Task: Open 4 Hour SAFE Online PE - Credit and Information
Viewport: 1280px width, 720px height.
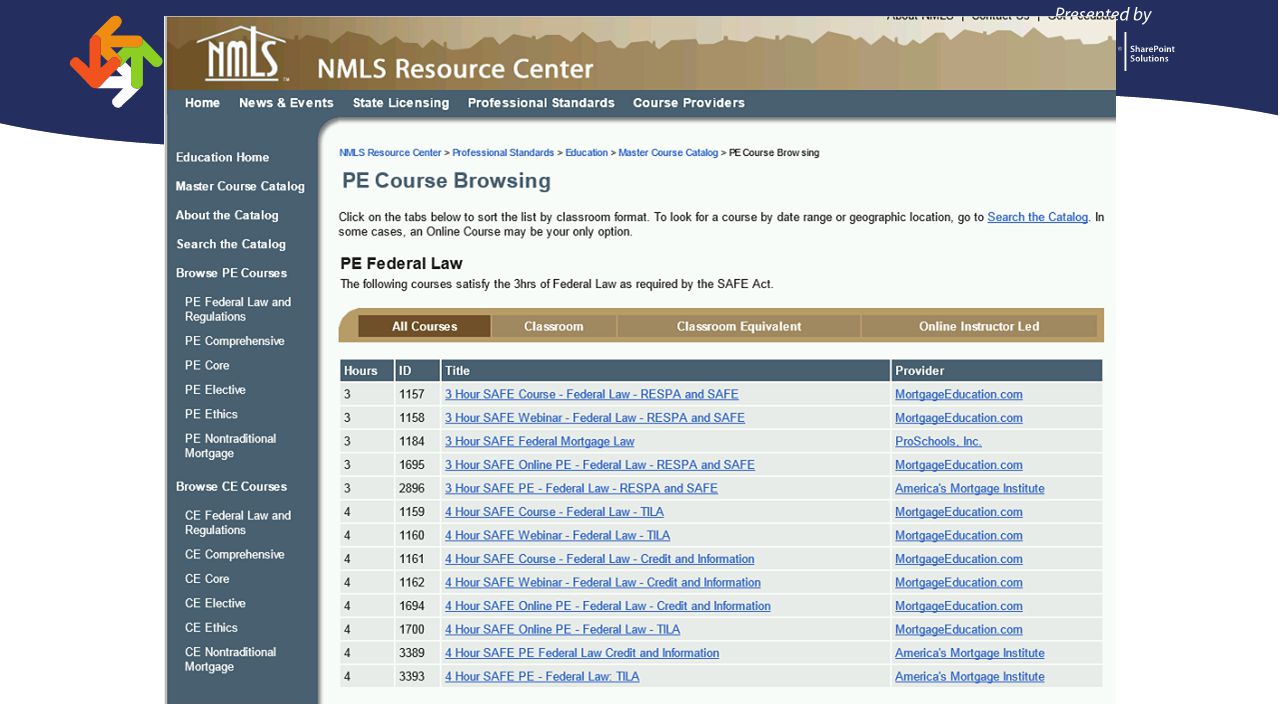Action: 608,606
